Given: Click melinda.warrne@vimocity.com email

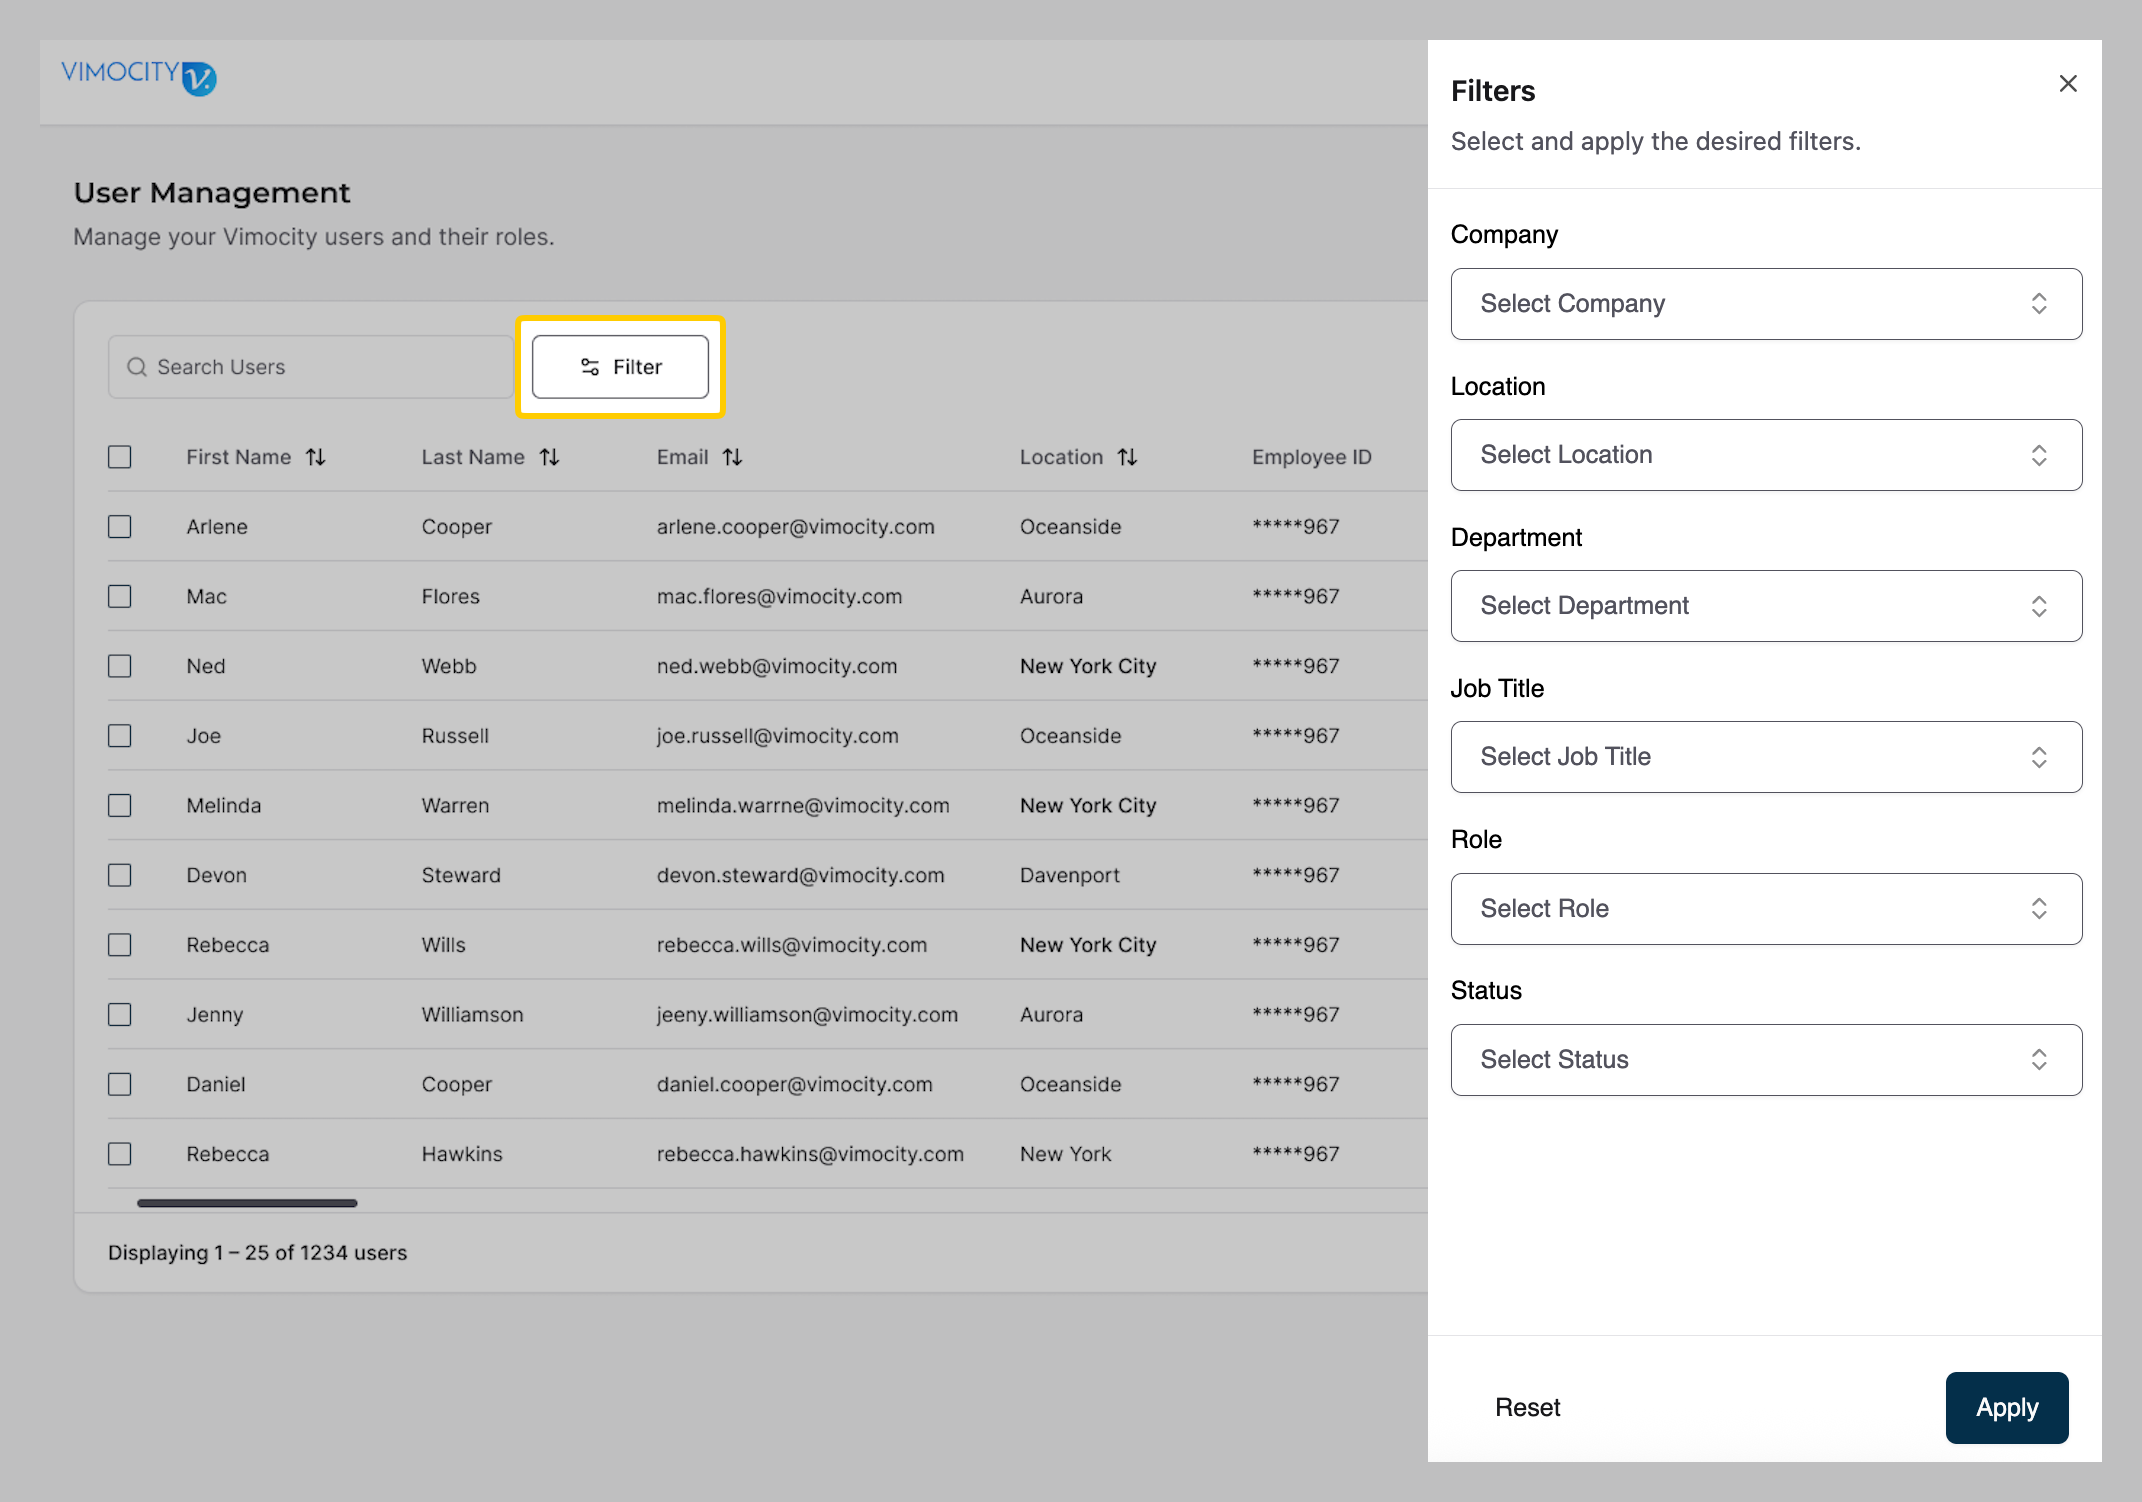Looking at the screenshot, I should [803, 806].
